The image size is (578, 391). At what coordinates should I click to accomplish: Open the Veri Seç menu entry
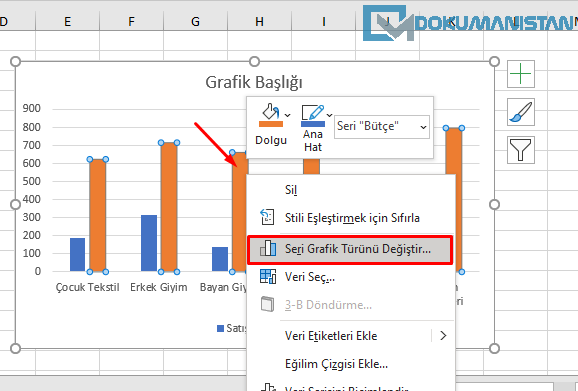[351, 277]
